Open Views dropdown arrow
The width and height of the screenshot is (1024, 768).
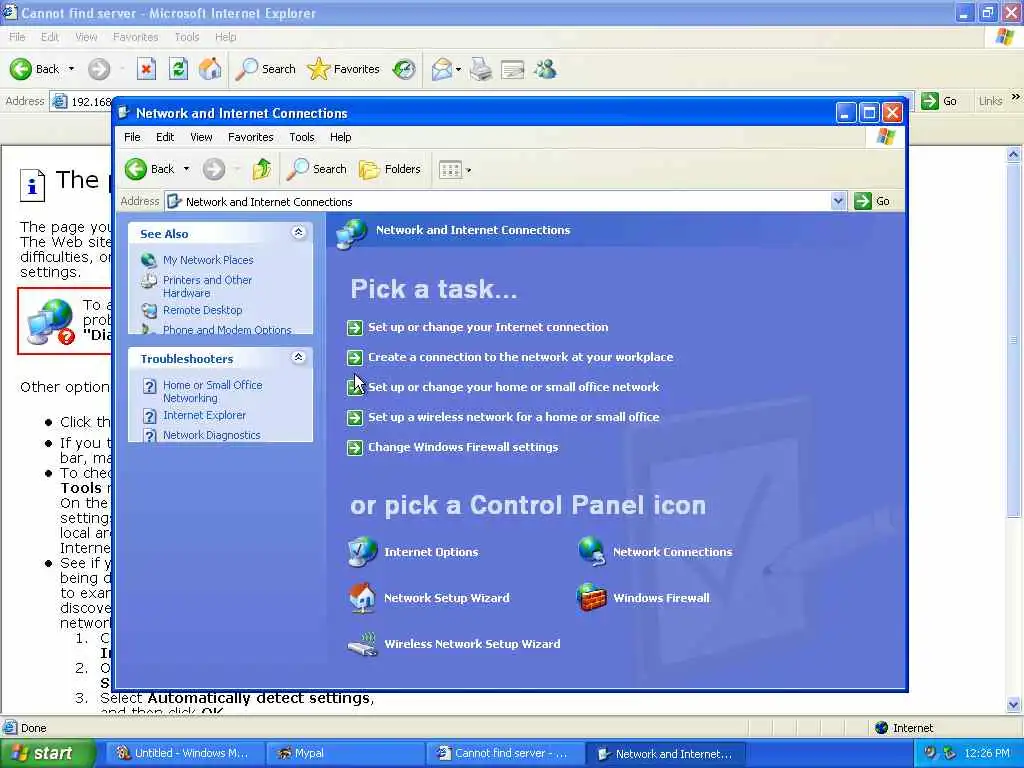tap(468, 170)
